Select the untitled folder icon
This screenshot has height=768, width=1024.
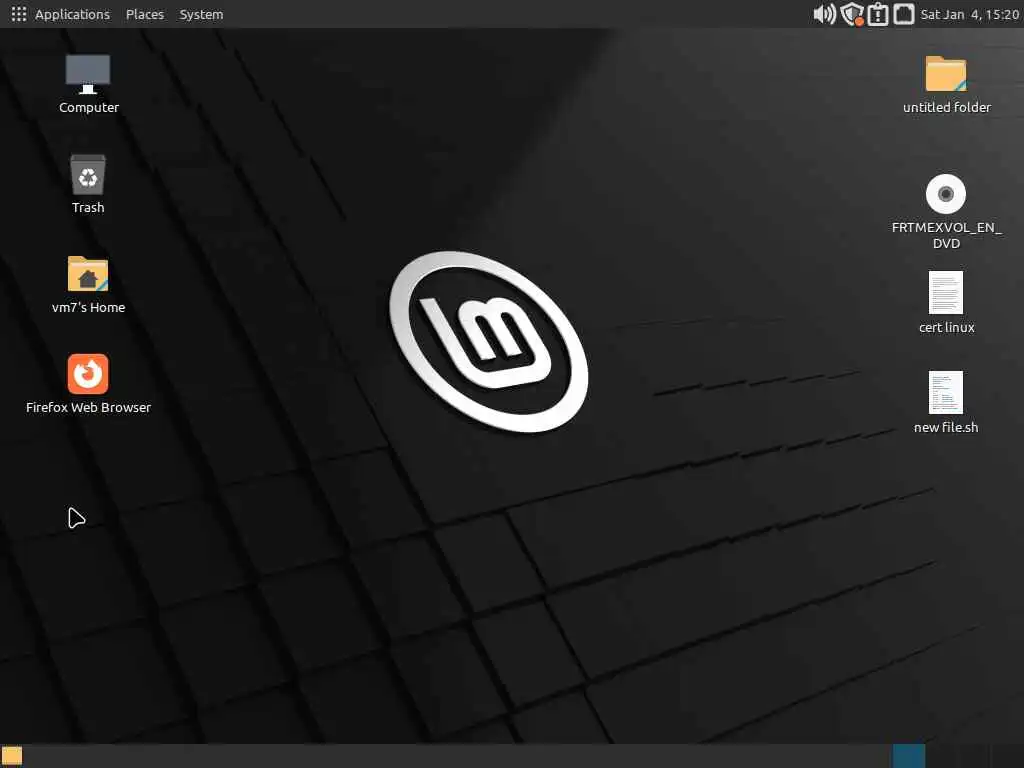coord(946,74)
